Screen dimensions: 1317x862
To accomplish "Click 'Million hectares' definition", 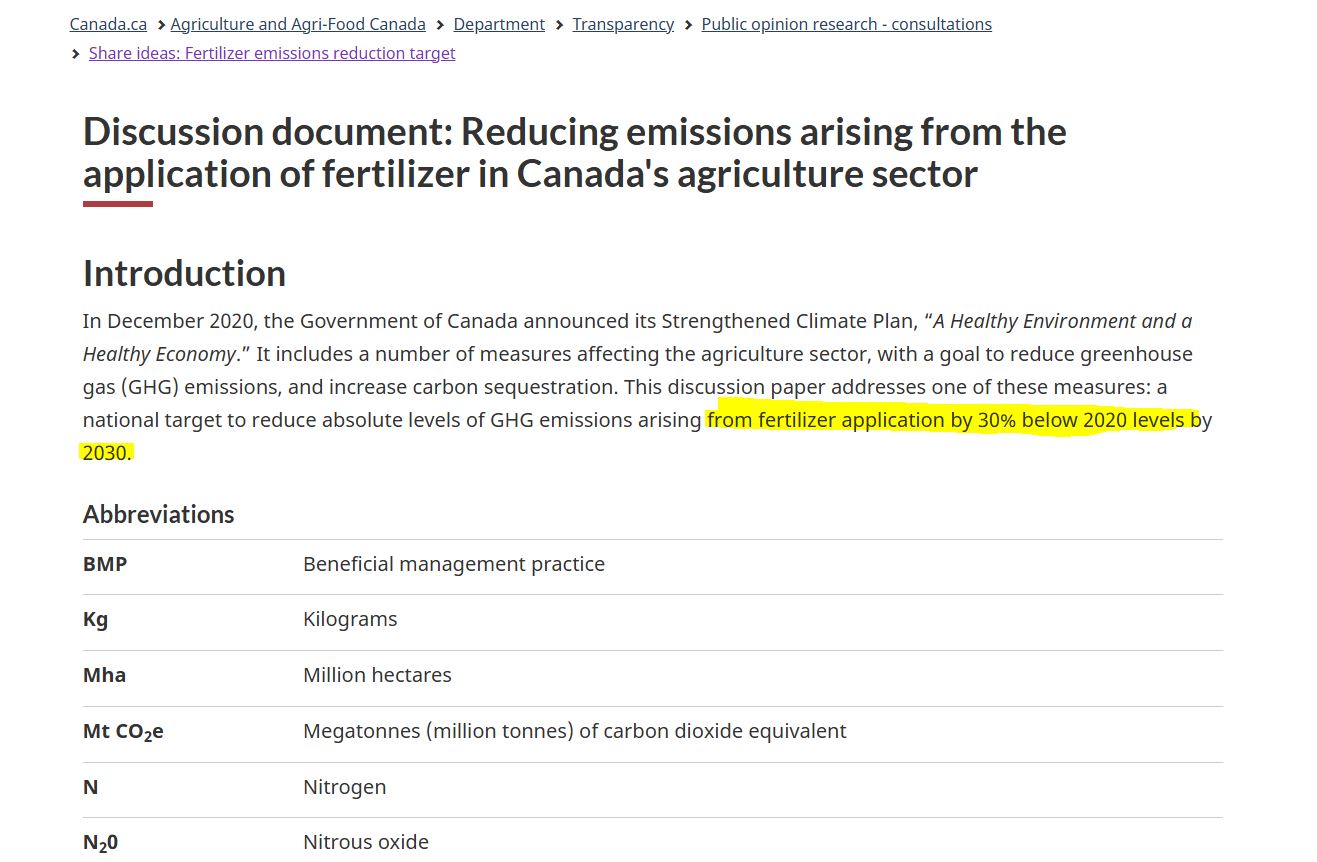I will tap(377, 675).
